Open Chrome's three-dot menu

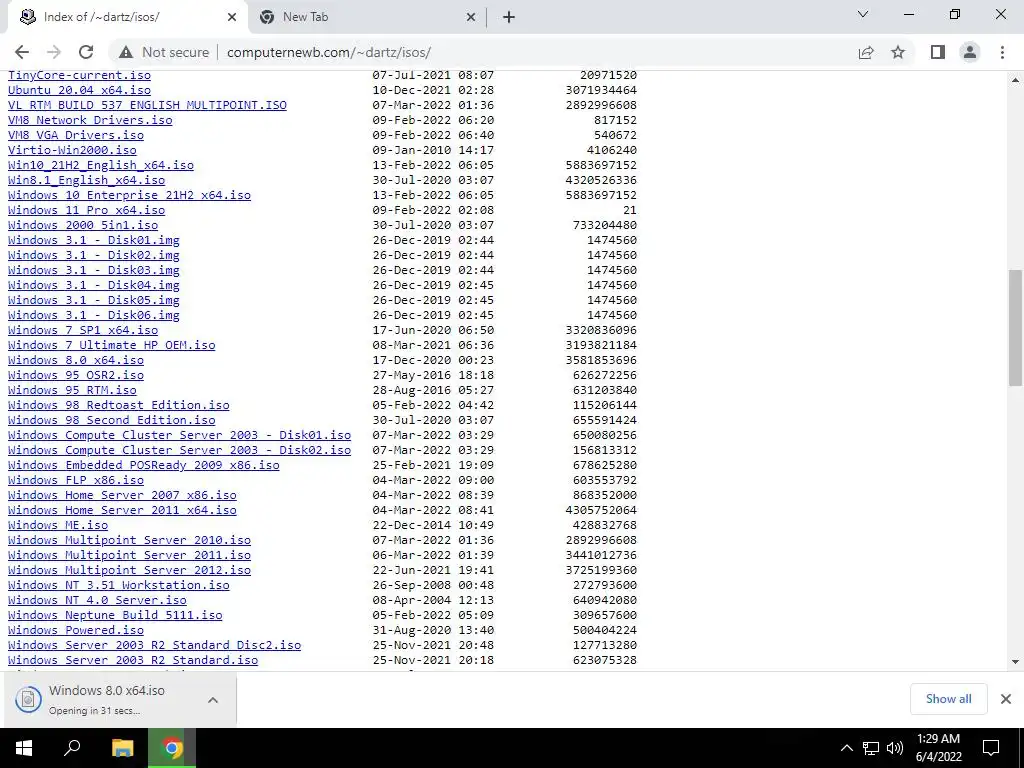coord(1002,52)
